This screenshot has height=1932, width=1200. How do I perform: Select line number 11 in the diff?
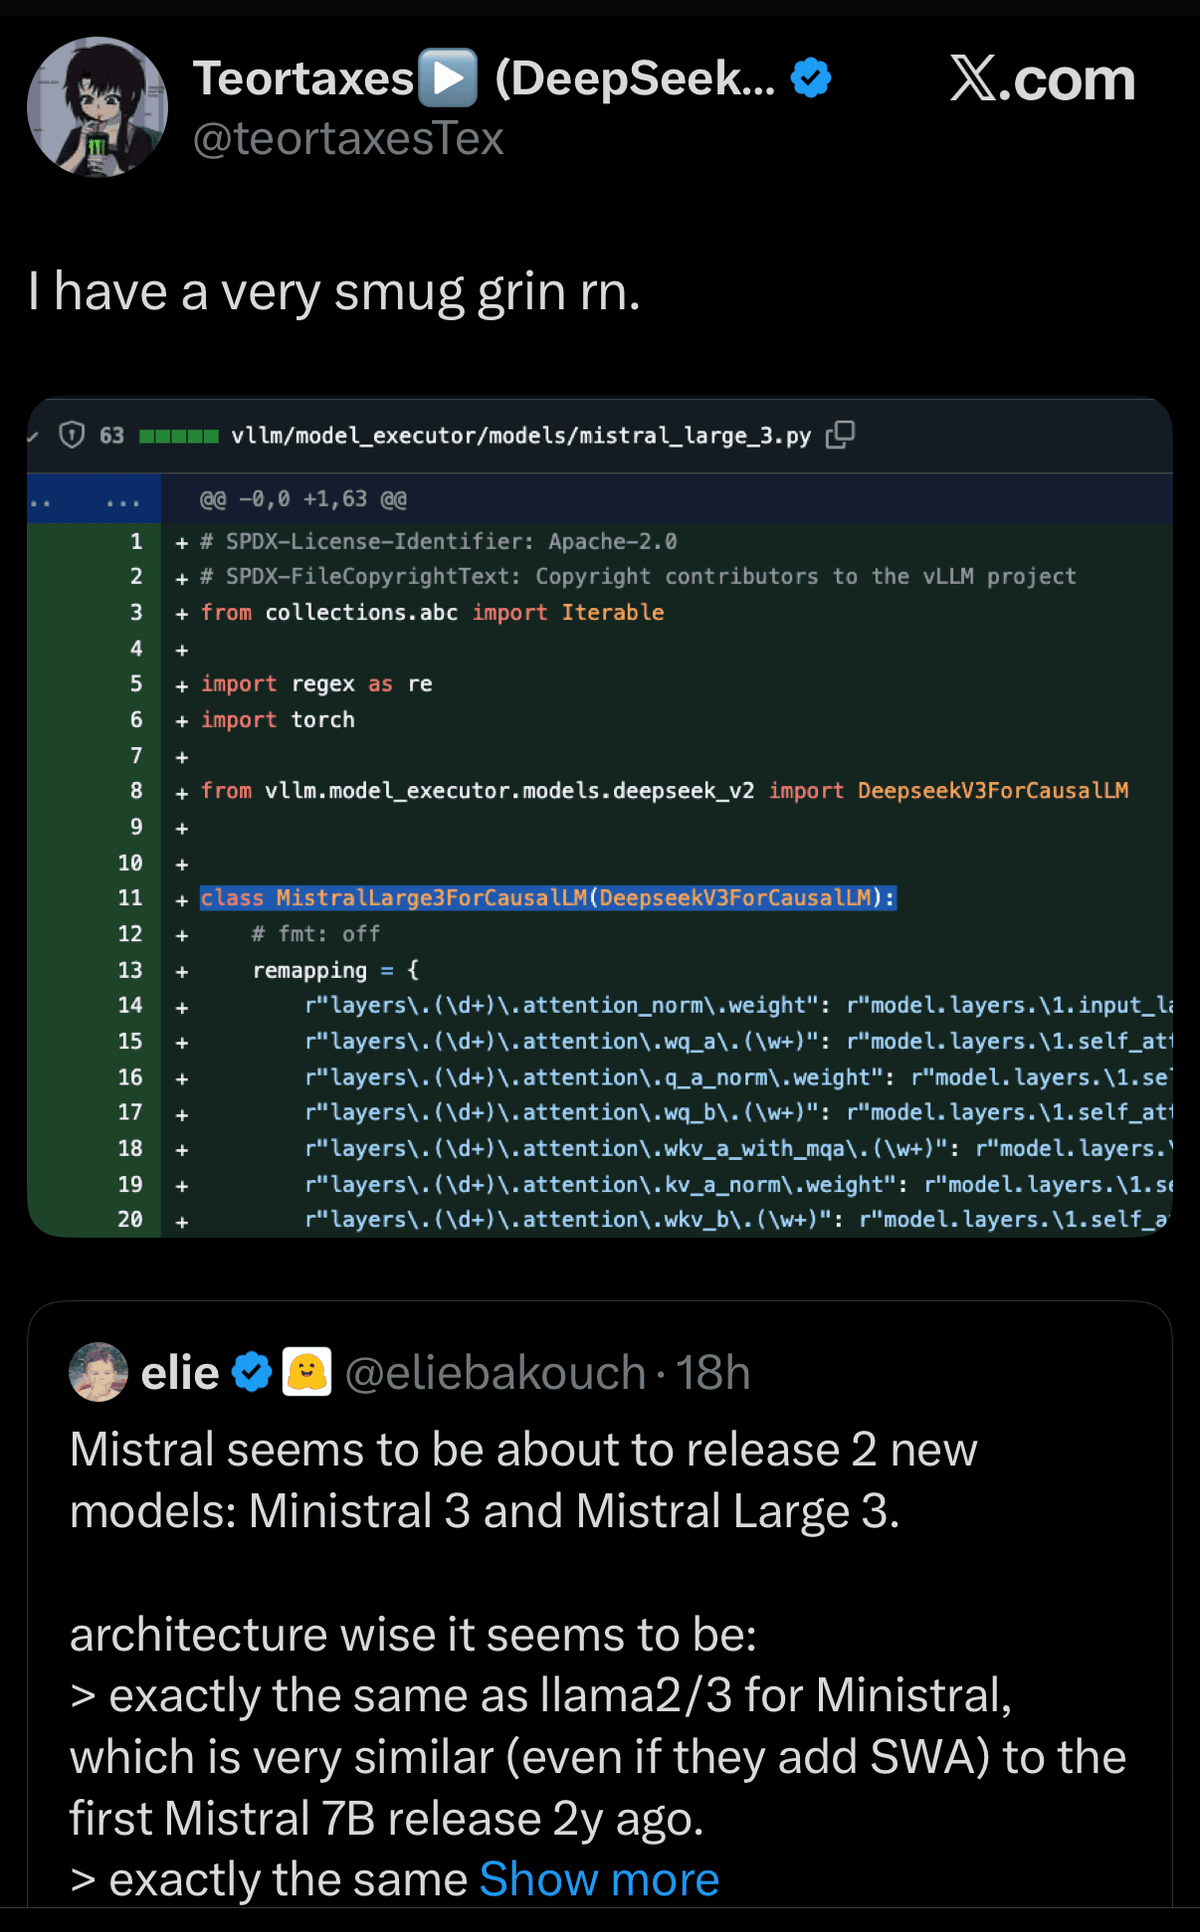[130, 898]
